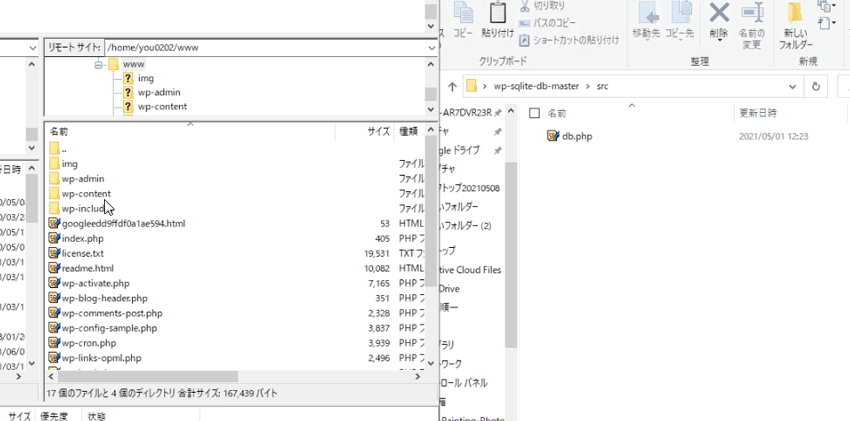Open the Move to (移動先) ribbon menu
Screen dimensions: 850x421
pyautogui.click(x=646, y=21)
